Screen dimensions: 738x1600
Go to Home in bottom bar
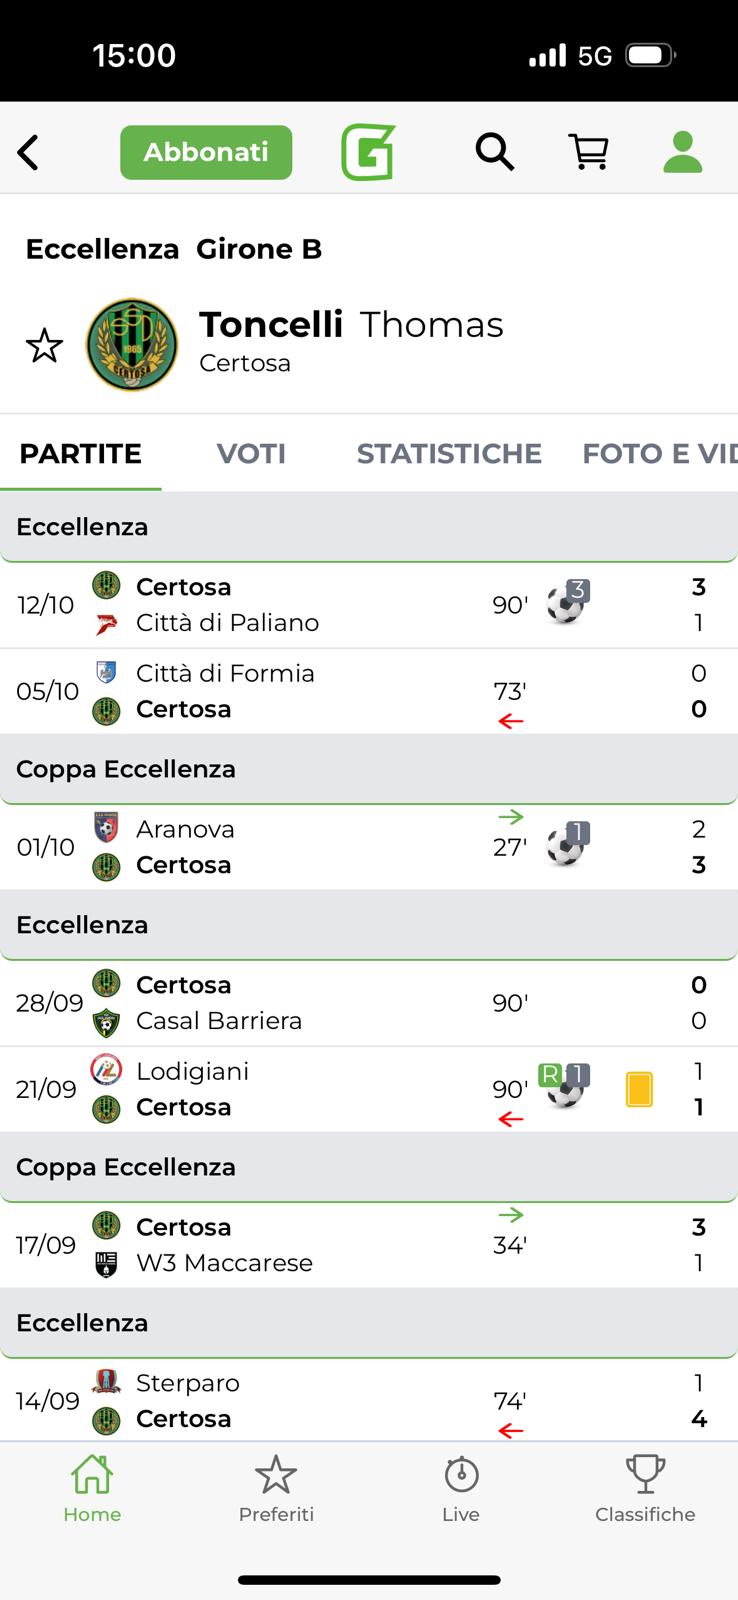[92, 1487]
